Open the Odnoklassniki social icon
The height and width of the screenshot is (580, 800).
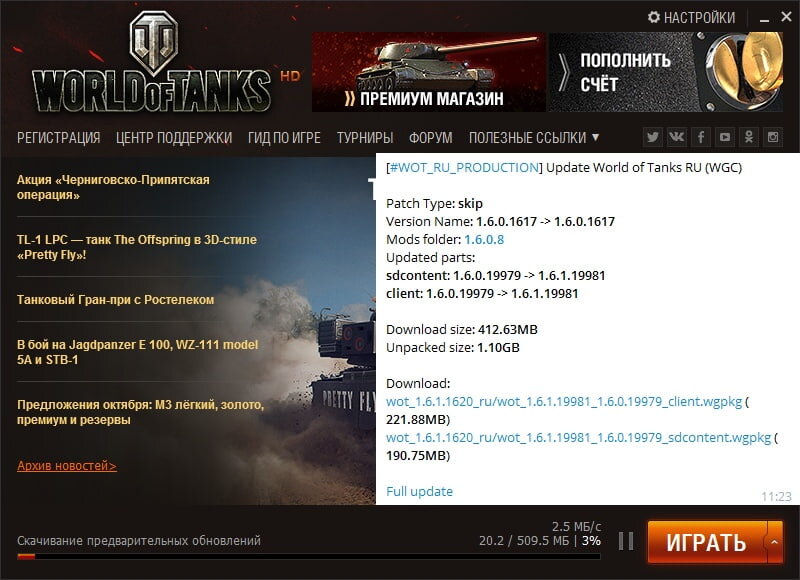coord(749,137)
